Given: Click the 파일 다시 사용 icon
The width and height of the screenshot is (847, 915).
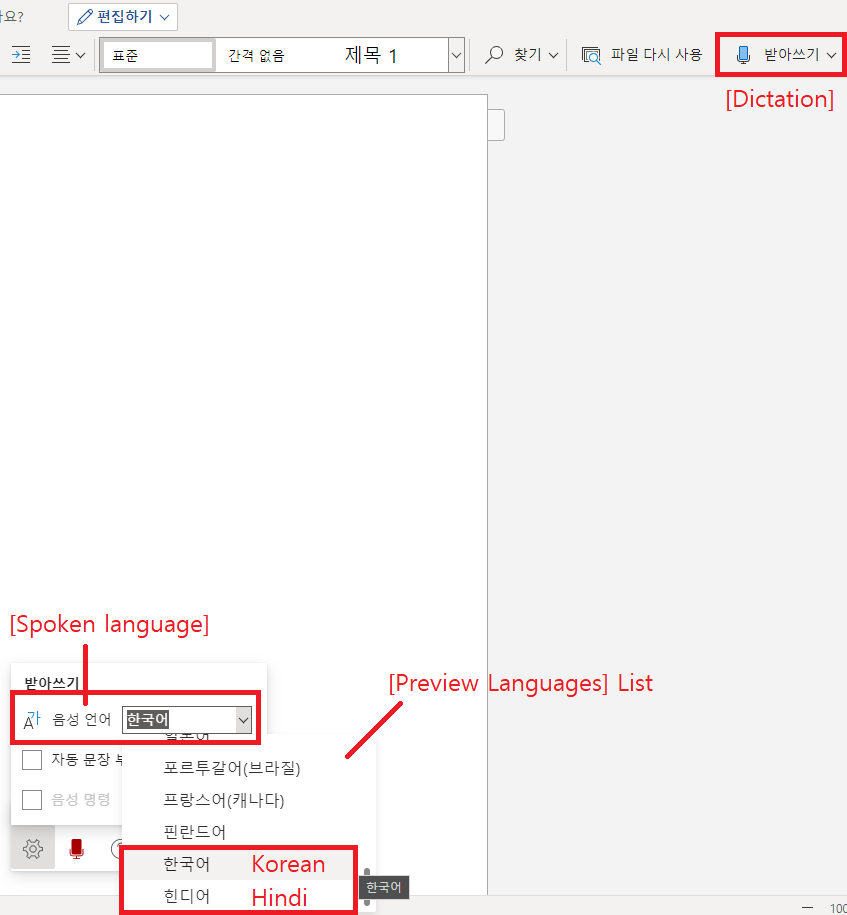Looking at the screenshot, I should (x=591, y=55).
